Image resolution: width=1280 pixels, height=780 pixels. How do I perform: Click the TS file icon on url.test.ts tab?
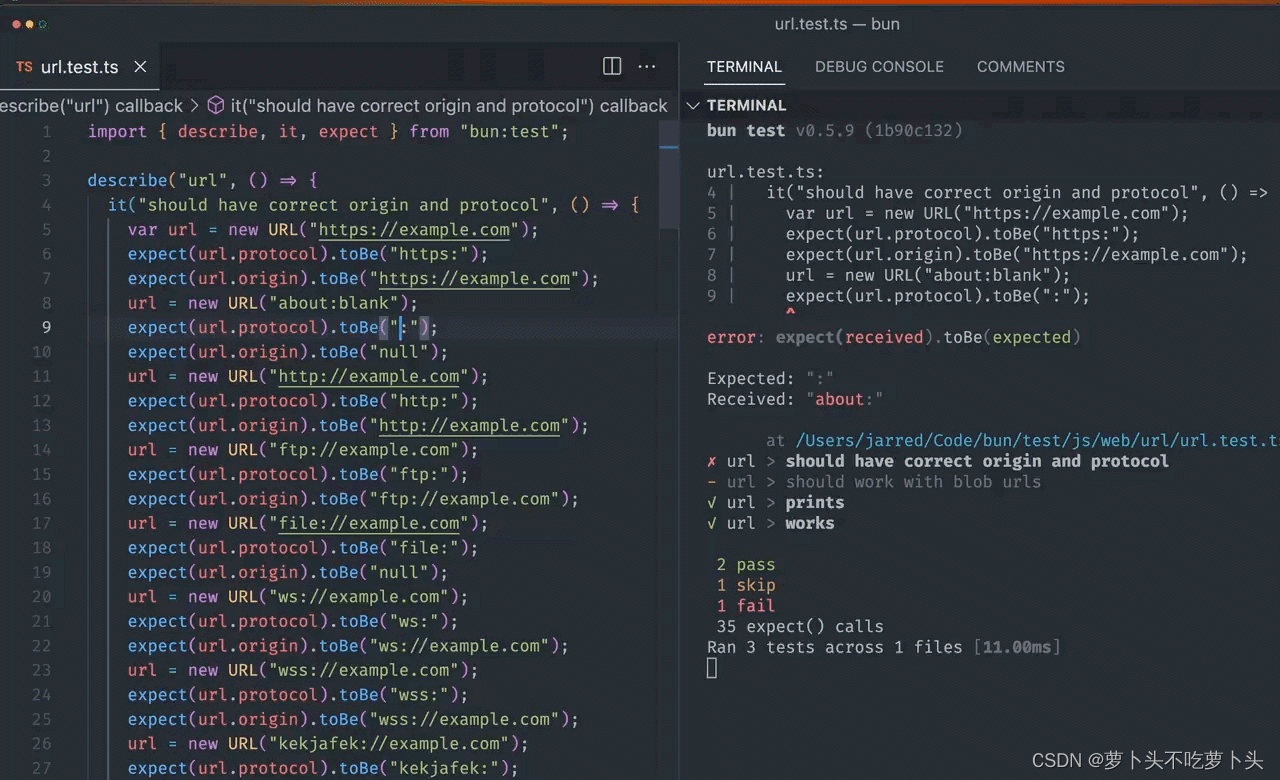(24, 67)
